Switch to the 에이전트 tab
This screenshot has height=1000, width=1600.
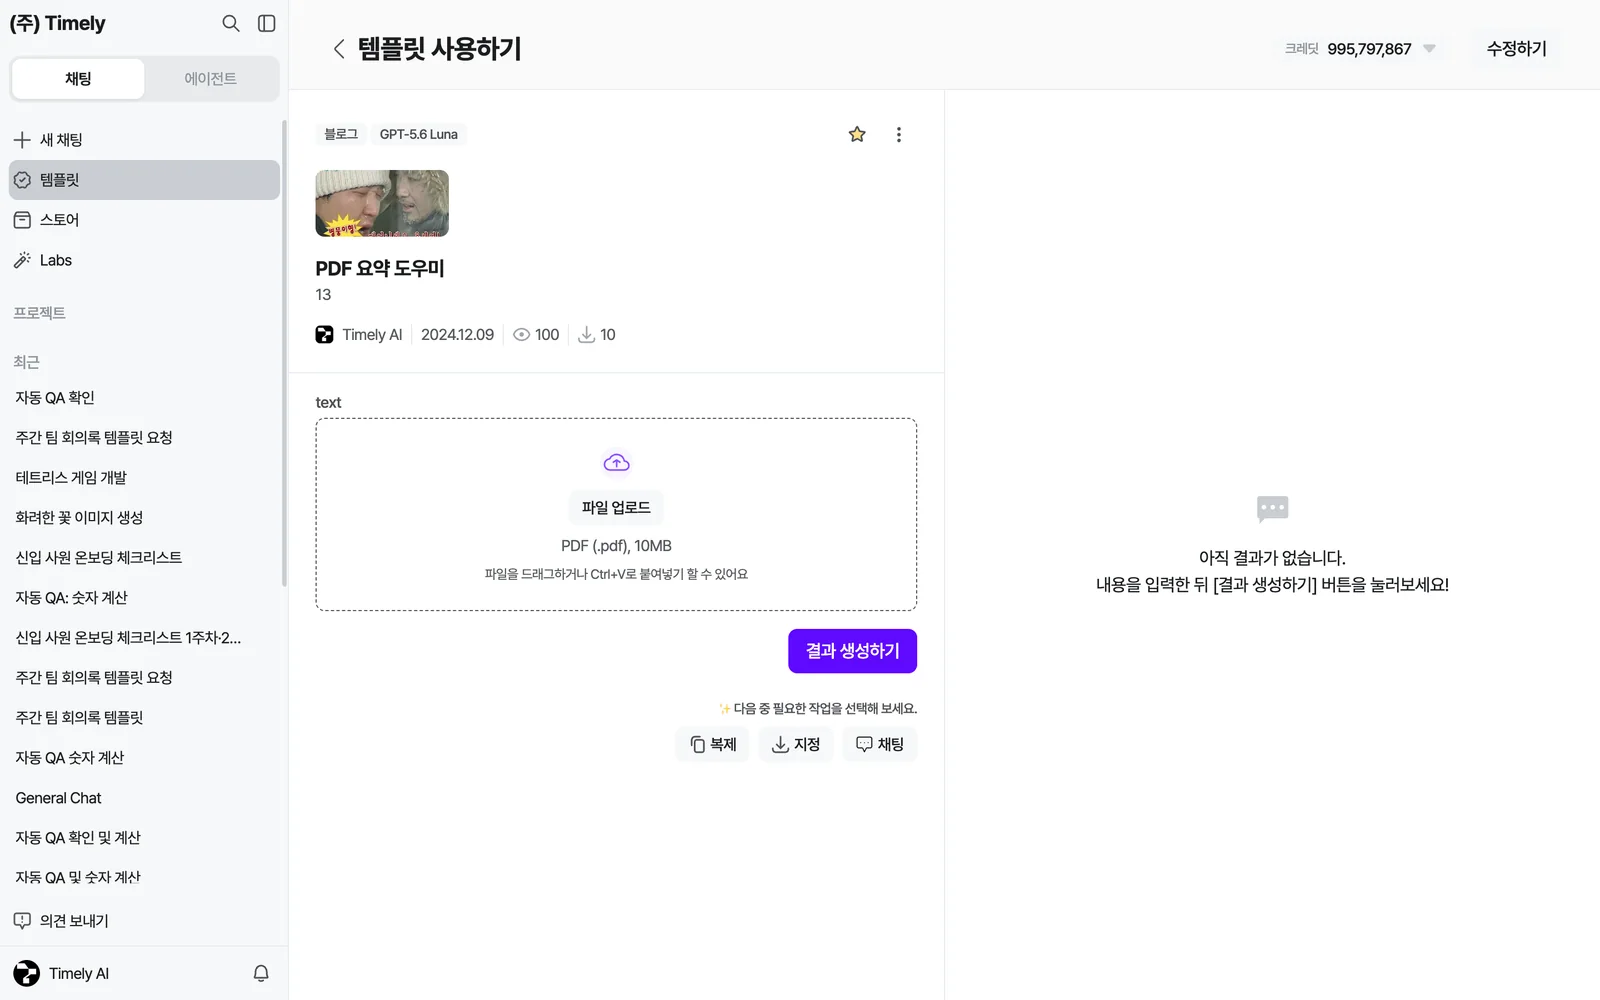point(211,79)
